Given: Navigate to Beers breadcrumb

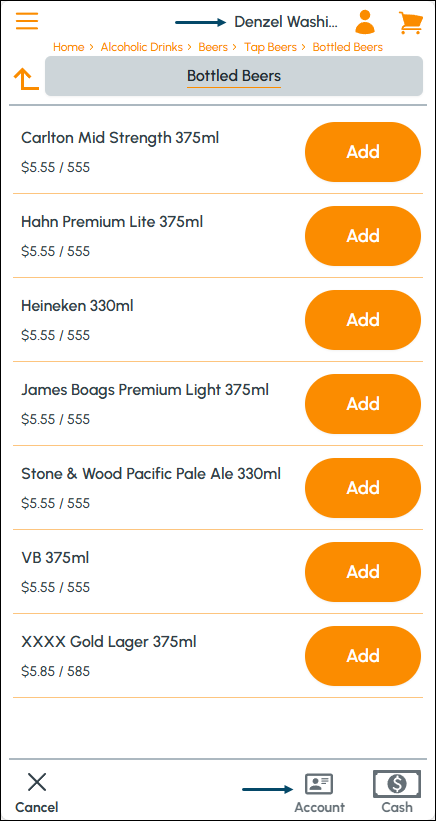Looking at the screenshot, I should (213, 47).
